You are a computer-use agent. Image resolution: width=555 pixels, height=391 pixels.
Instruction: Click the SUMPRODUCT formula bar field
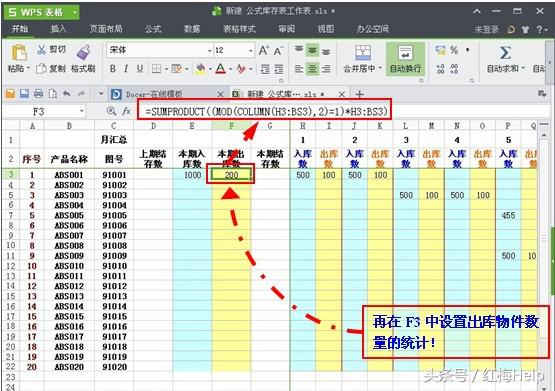click(x=265, y=112)
